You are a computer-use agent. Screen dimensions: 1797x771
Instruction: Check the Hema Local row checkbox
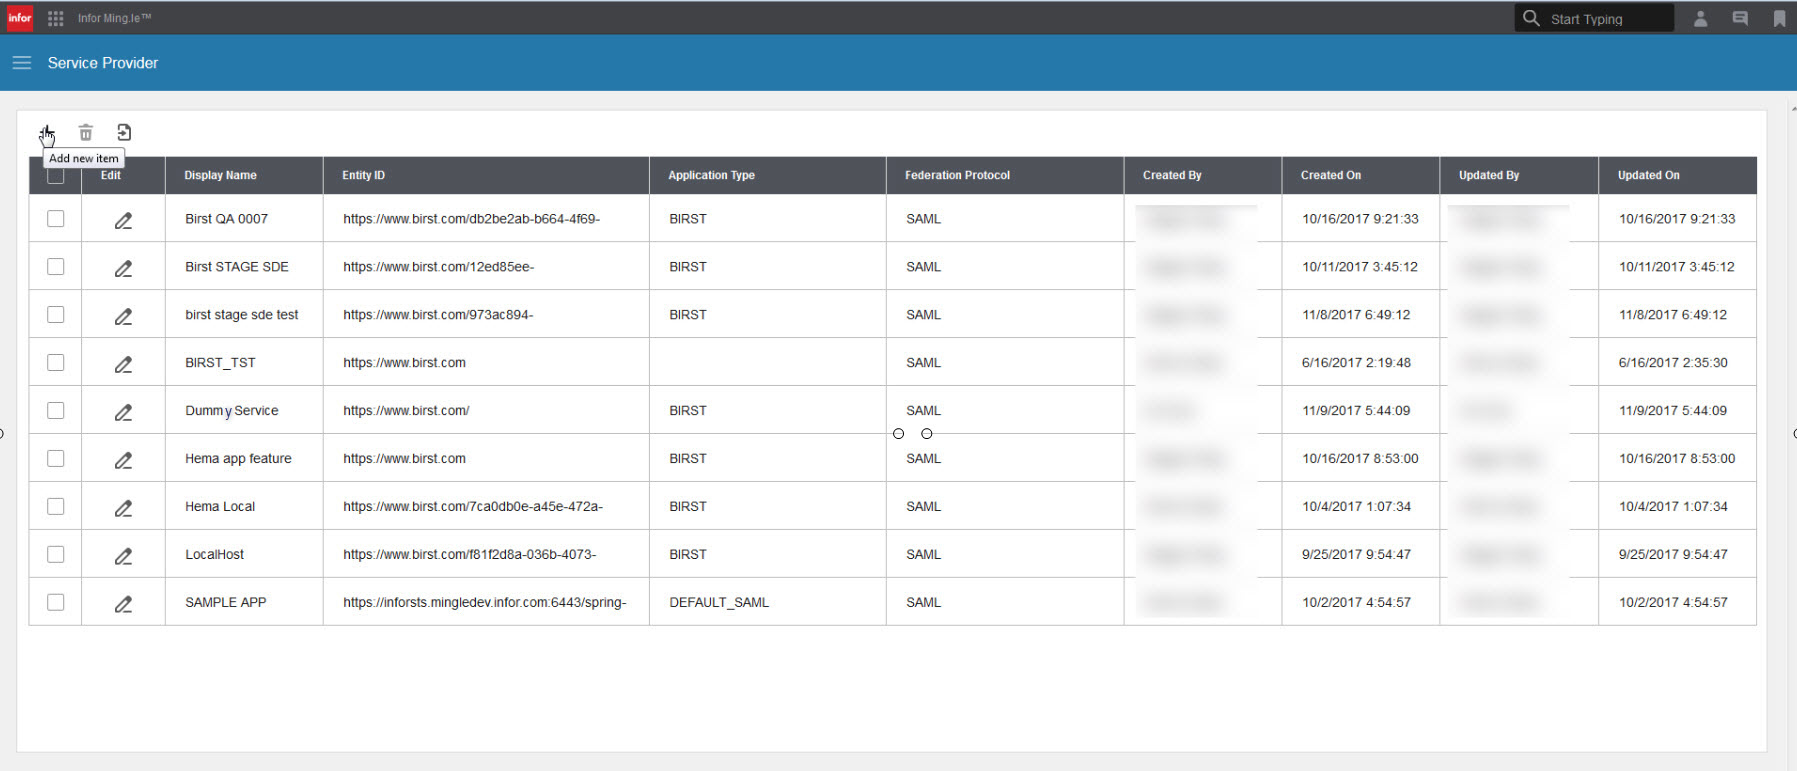point(56,506)
